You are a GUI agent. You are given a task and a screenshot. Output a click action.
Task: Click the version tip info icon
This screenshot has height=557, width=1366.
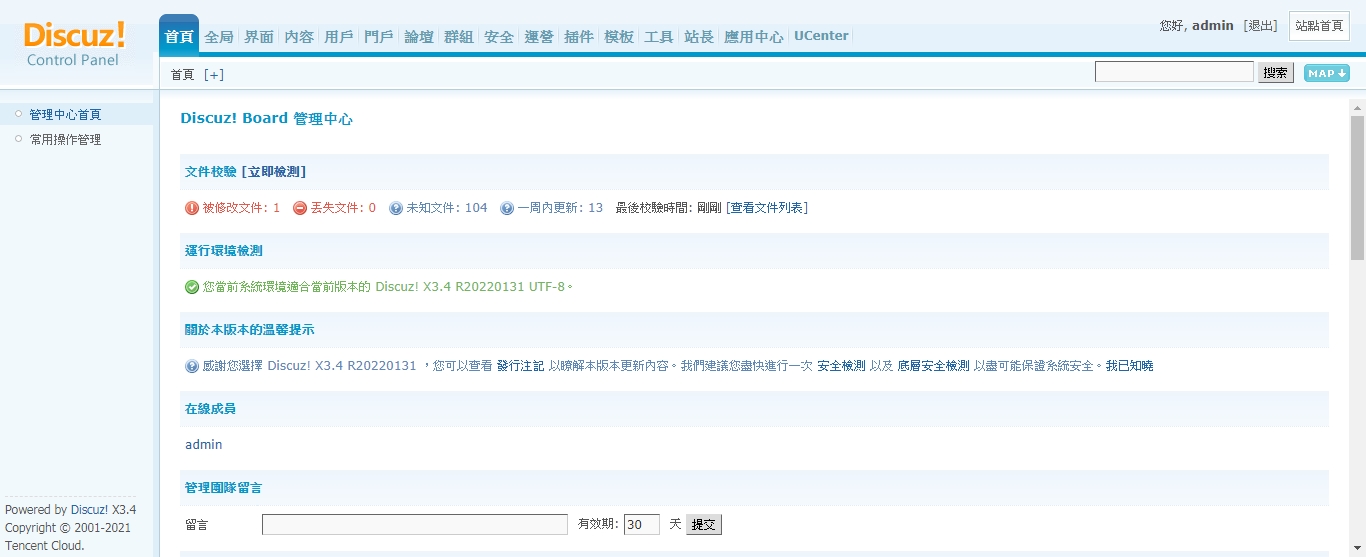click(x=192, y=366)
